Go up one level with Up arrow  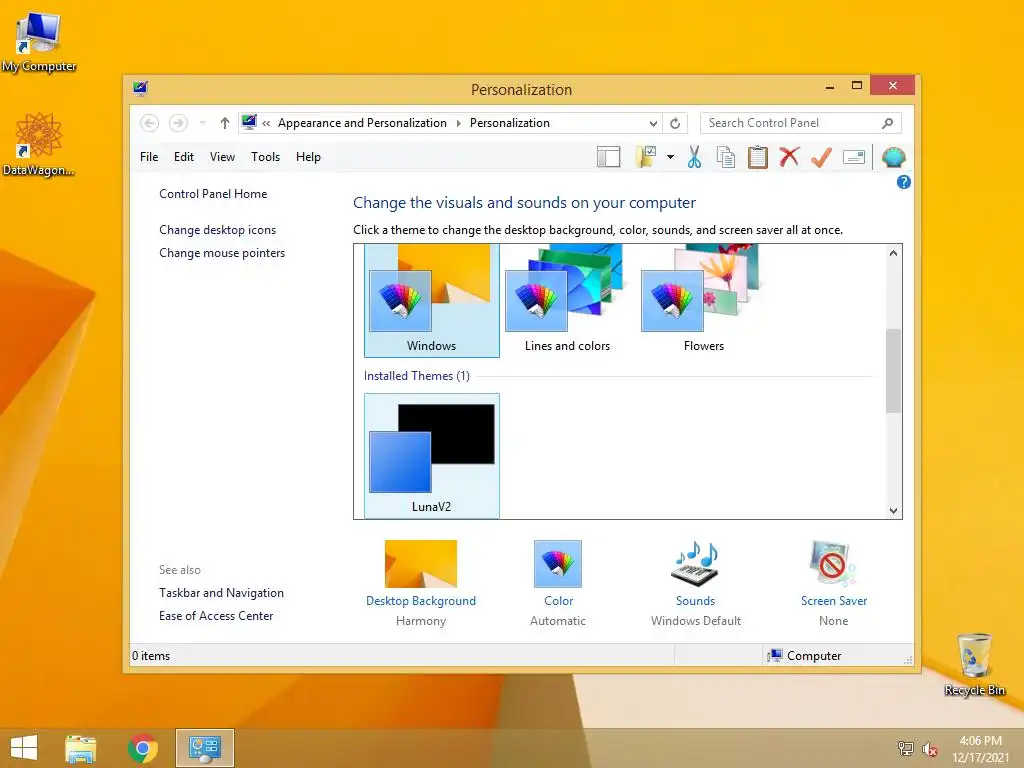225,123
